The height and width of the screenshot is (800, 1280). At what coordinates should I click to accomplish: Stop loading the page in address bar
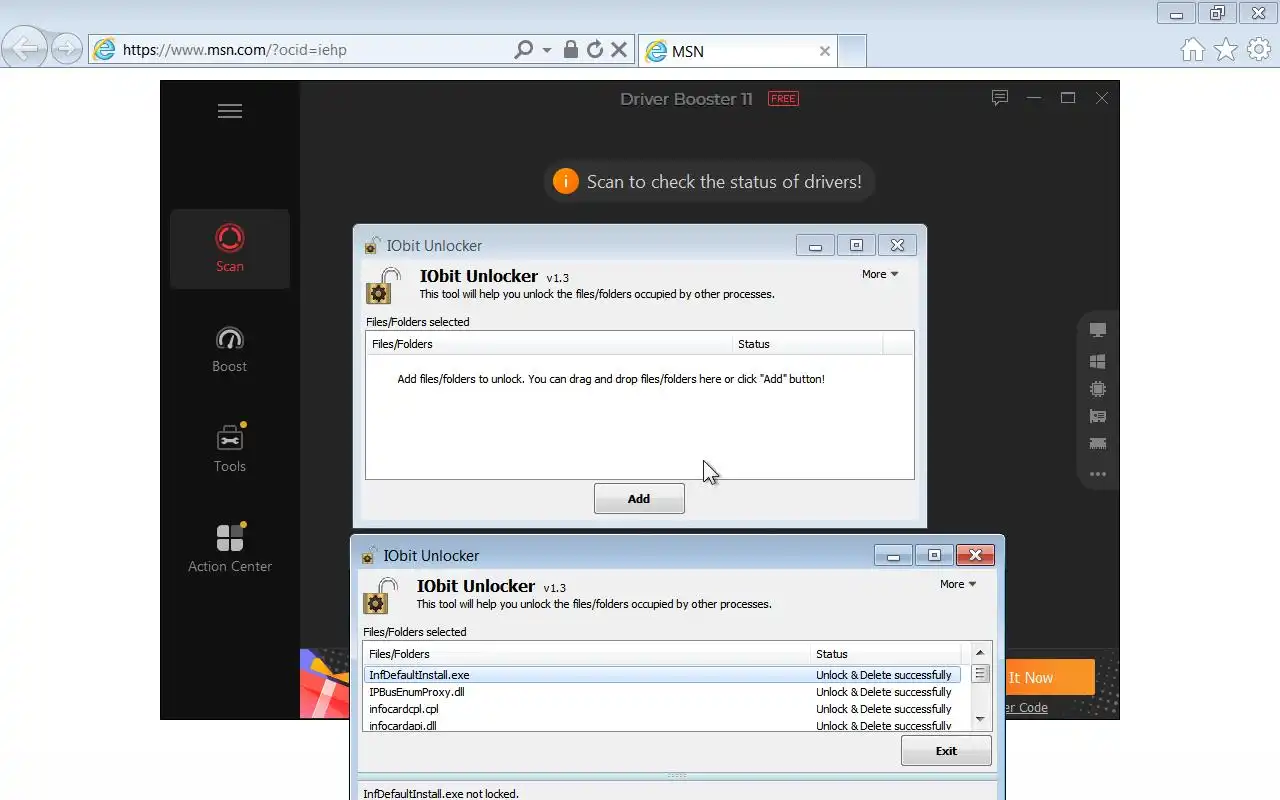pyautogui.click(x=619, y=49)
